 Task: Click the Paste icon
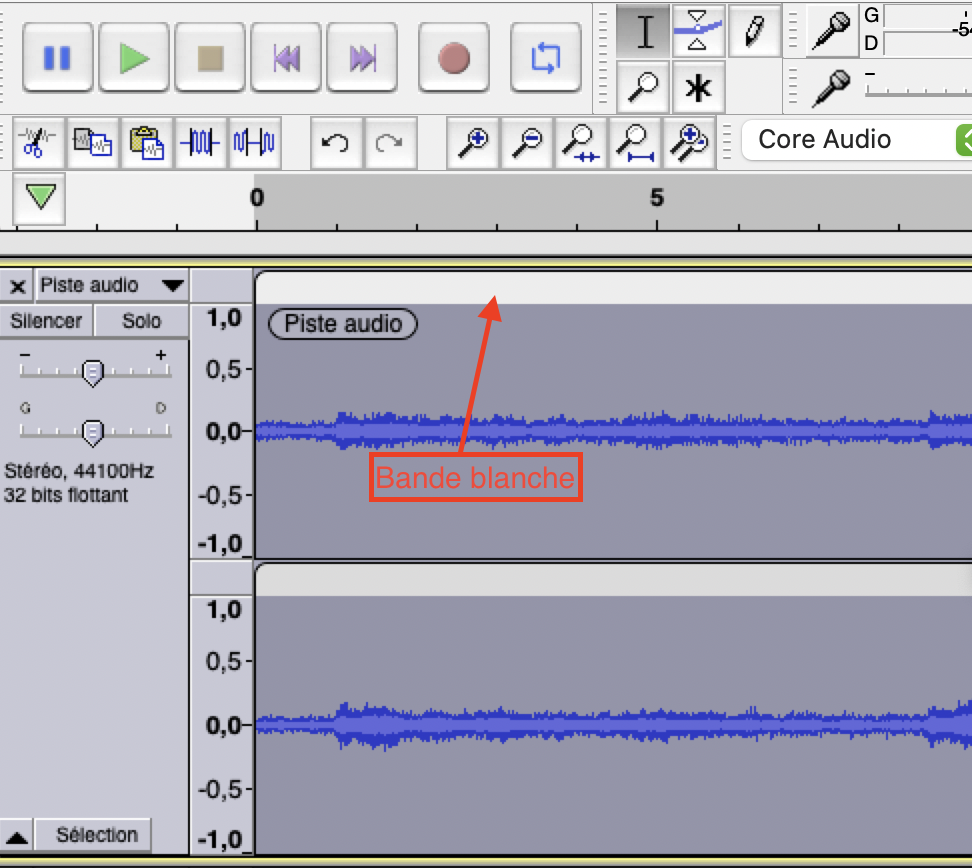coord(147,142)
